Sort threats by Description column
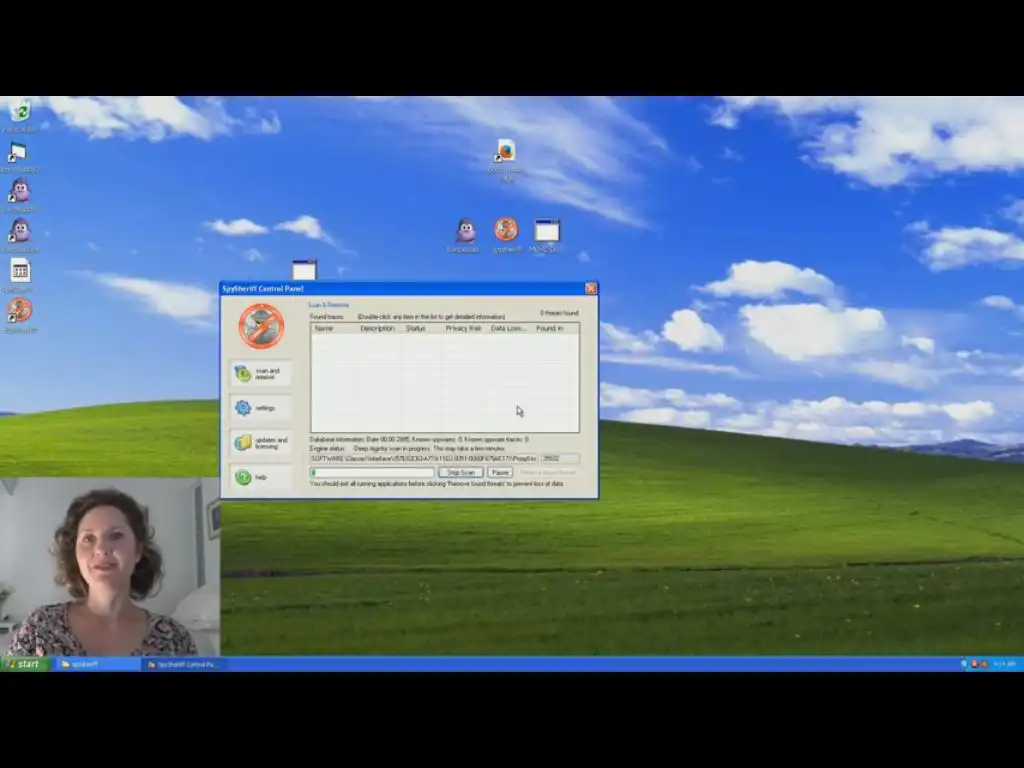1024x768 pixels. click(x=379, y=328)
